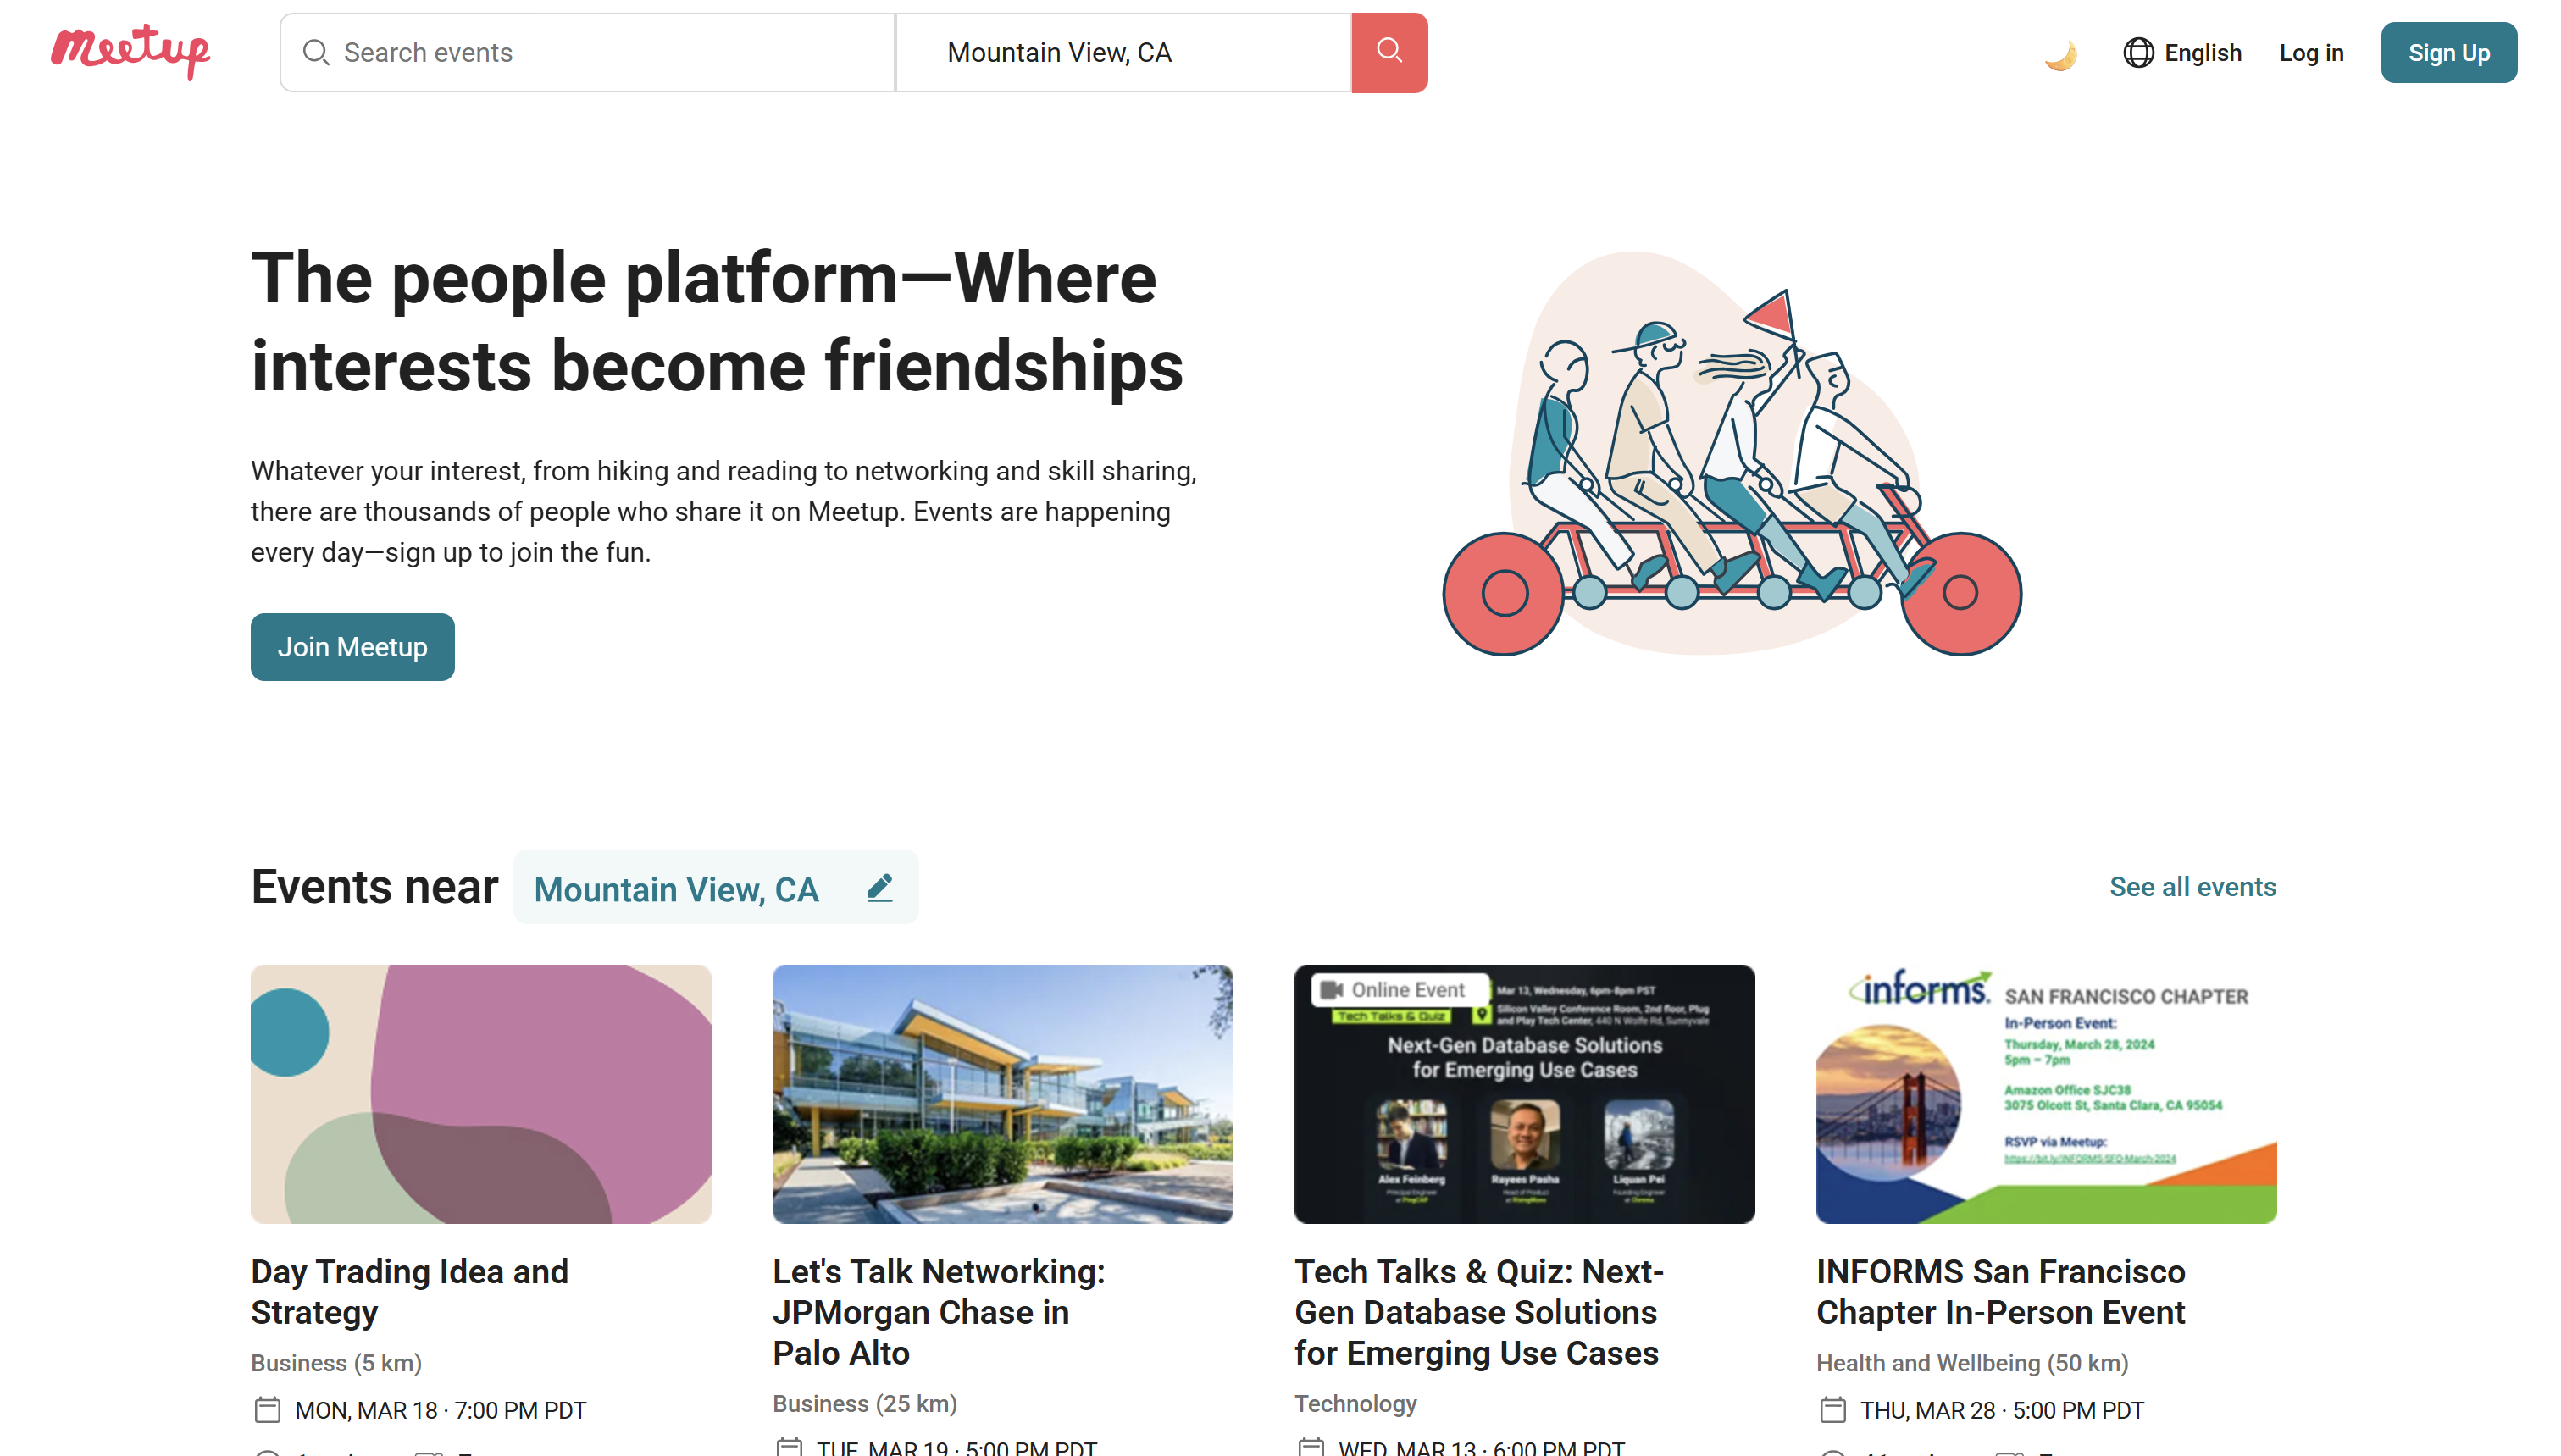Viewport: 2561px width, 1456px height.
Task: Click the Business (5 km) category text
Action: click(x=336, y=1363)
